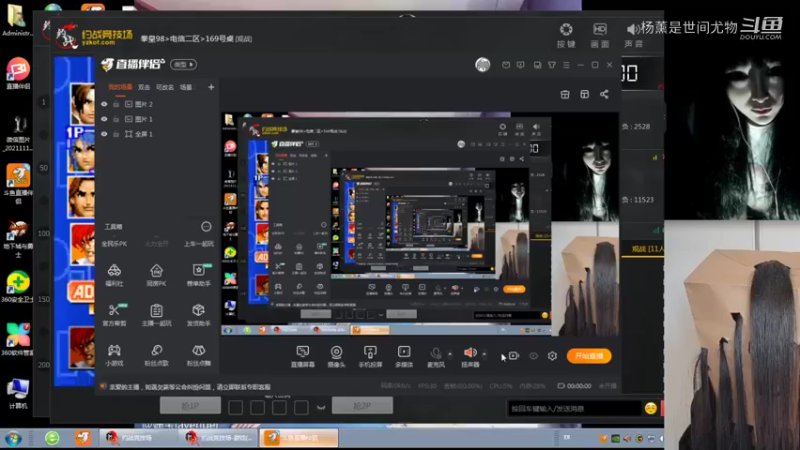Image resolution: width=800 pixels, height=450 pixels.
Task: Switch to the first orange scene tab
Action: (x=120, y=87)
